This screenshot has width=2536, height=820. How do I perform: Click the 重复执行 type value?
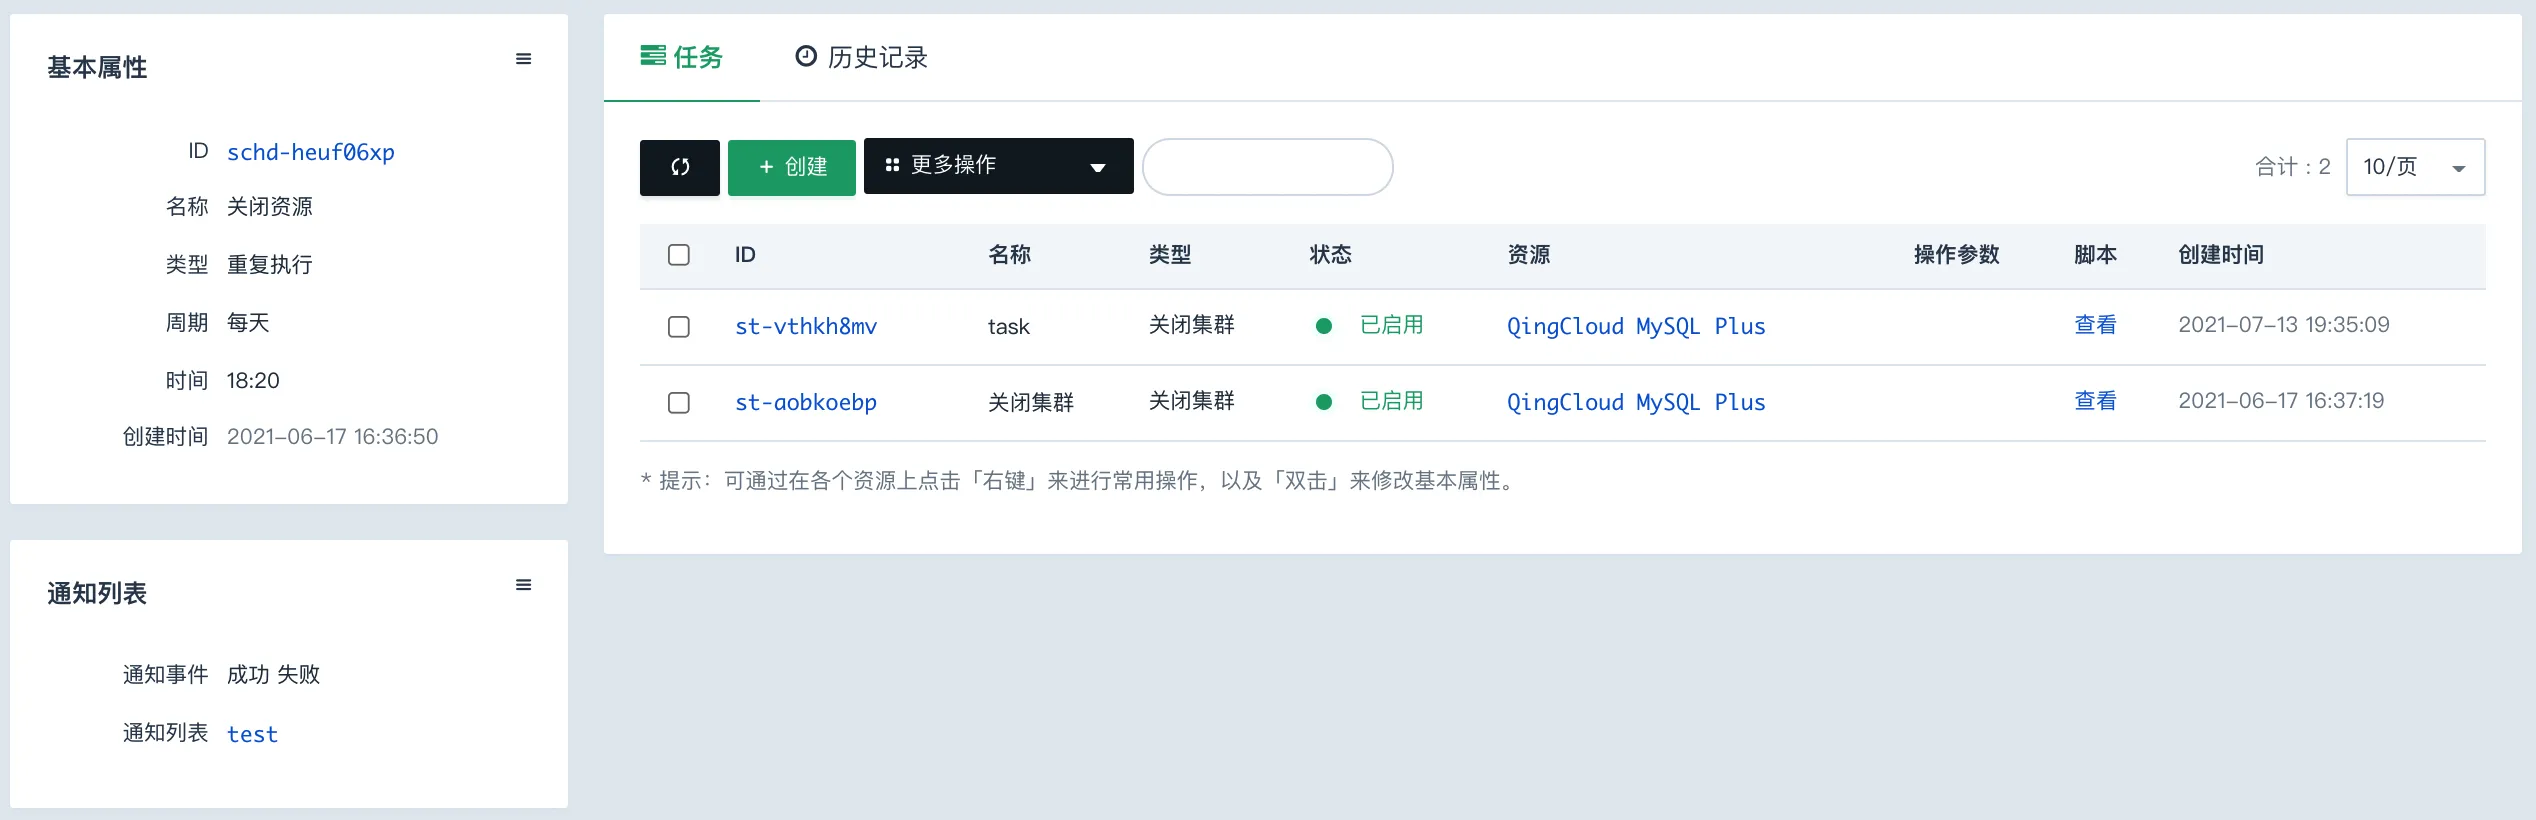click(270, 265)
